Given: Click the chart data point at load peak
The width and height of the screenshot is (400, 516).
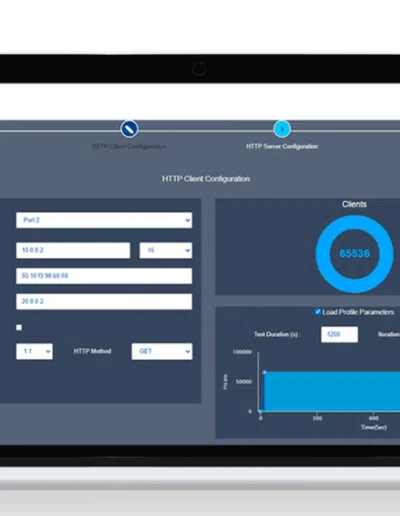Looking at the screenshot, I should 264,372.
